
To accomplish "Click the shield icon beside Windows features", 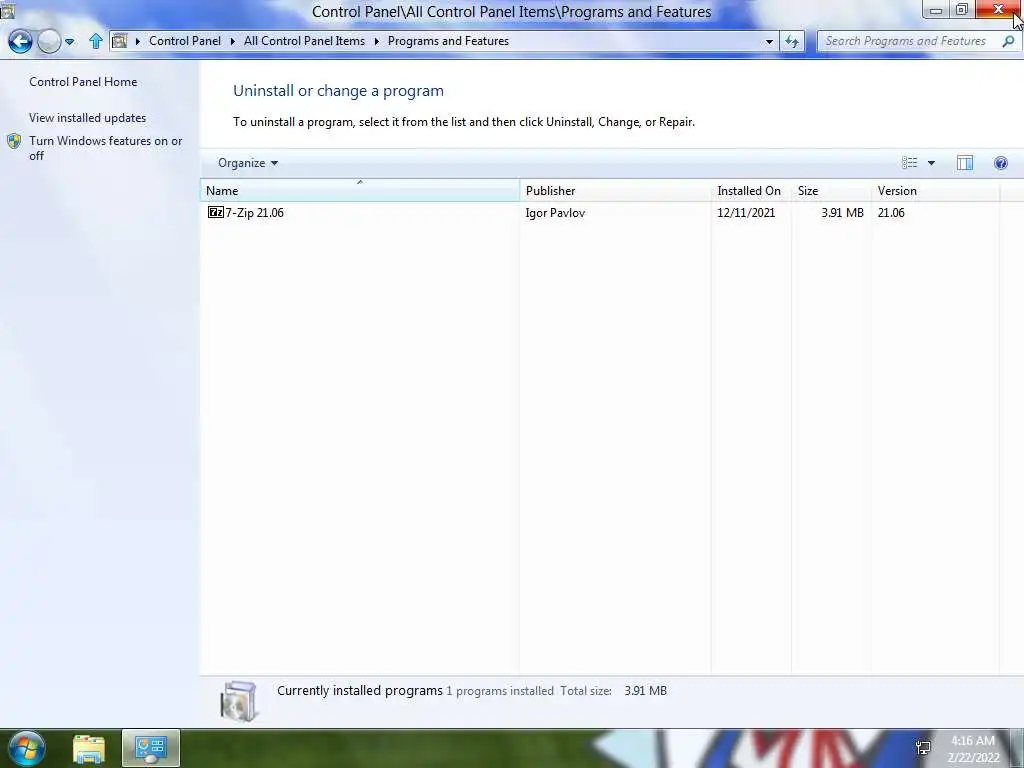I will click(x=14, y=141).
